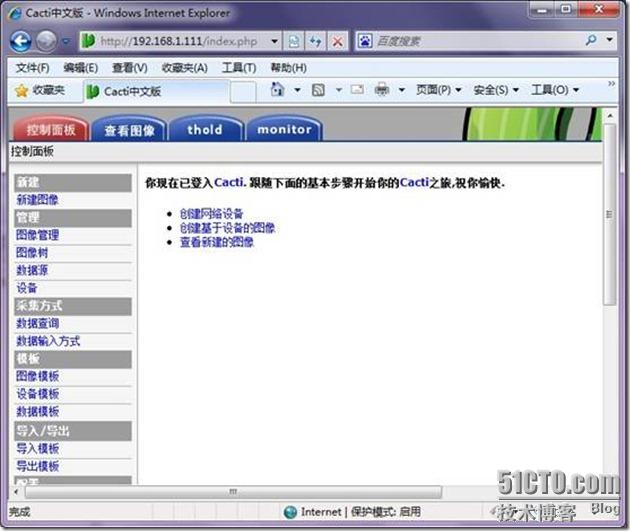Open 设备模板 in the sidebar
Screen dimensions: 630x531
pyautogui.click(x=37, y=394)
